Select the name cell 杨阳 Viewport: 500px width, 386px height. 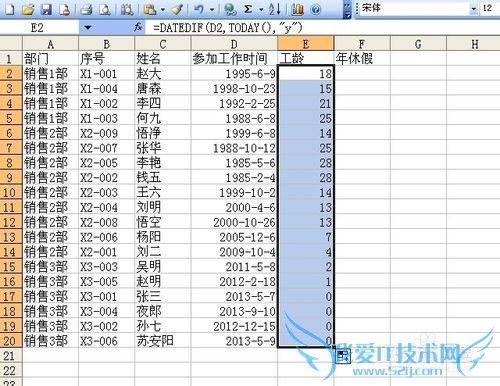tap(163, 237)
